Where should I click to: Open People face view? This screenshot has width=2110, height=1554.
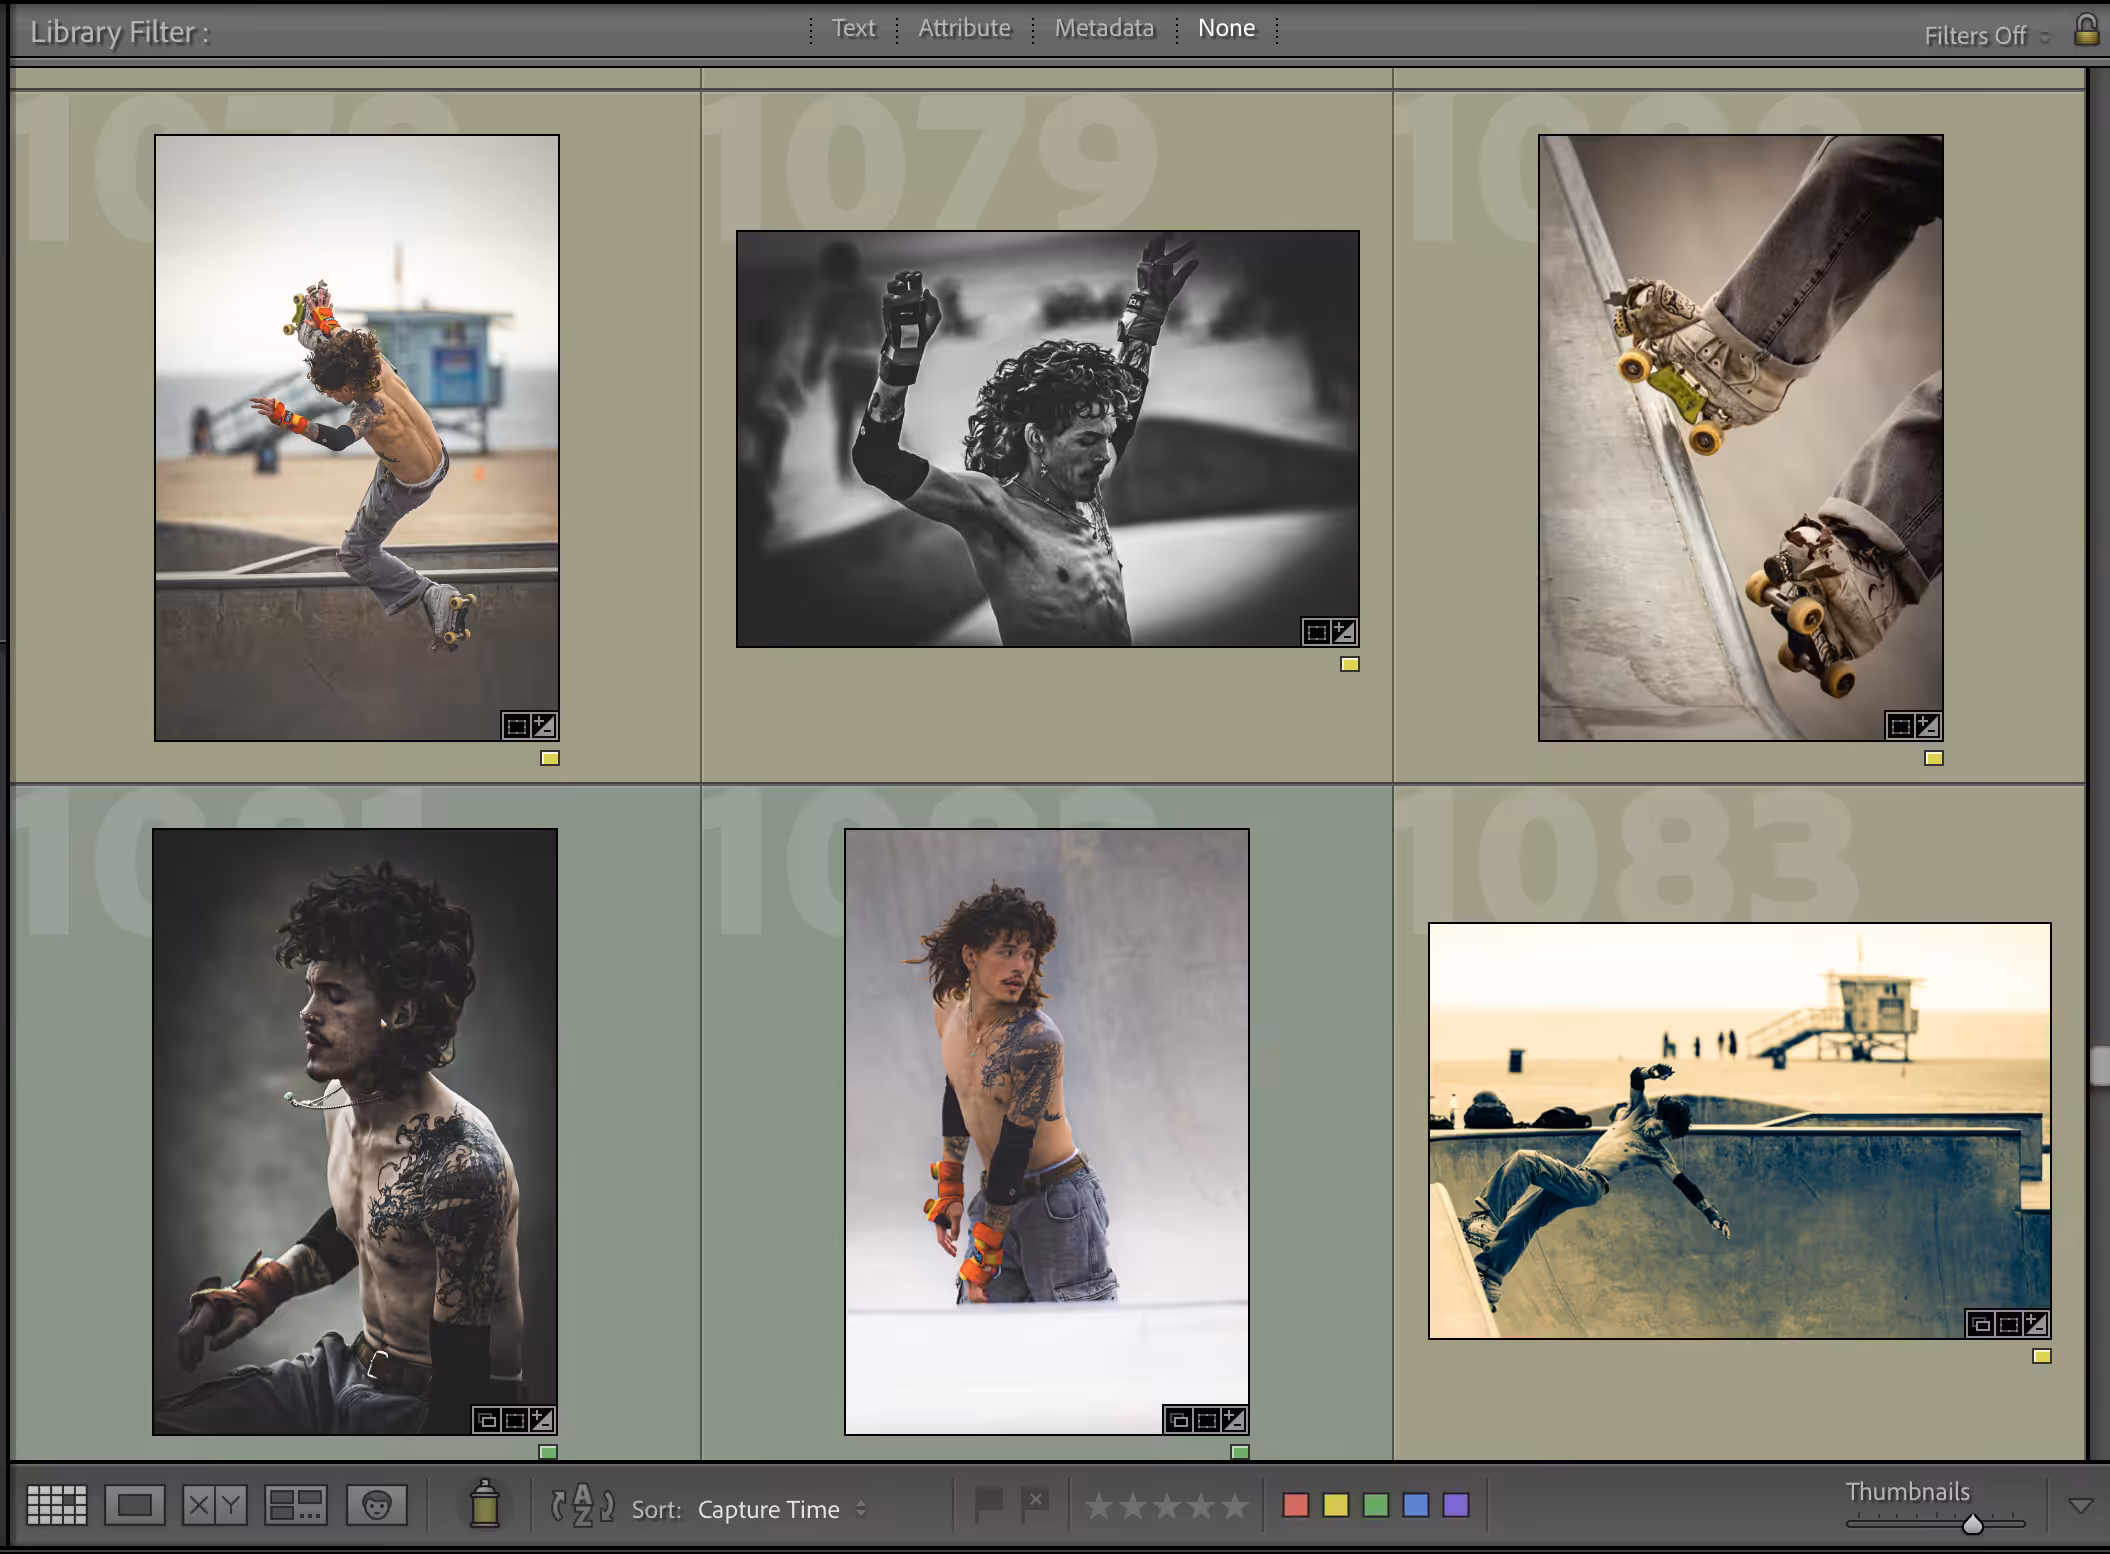pyautogui.click(x=377, y=1505)
